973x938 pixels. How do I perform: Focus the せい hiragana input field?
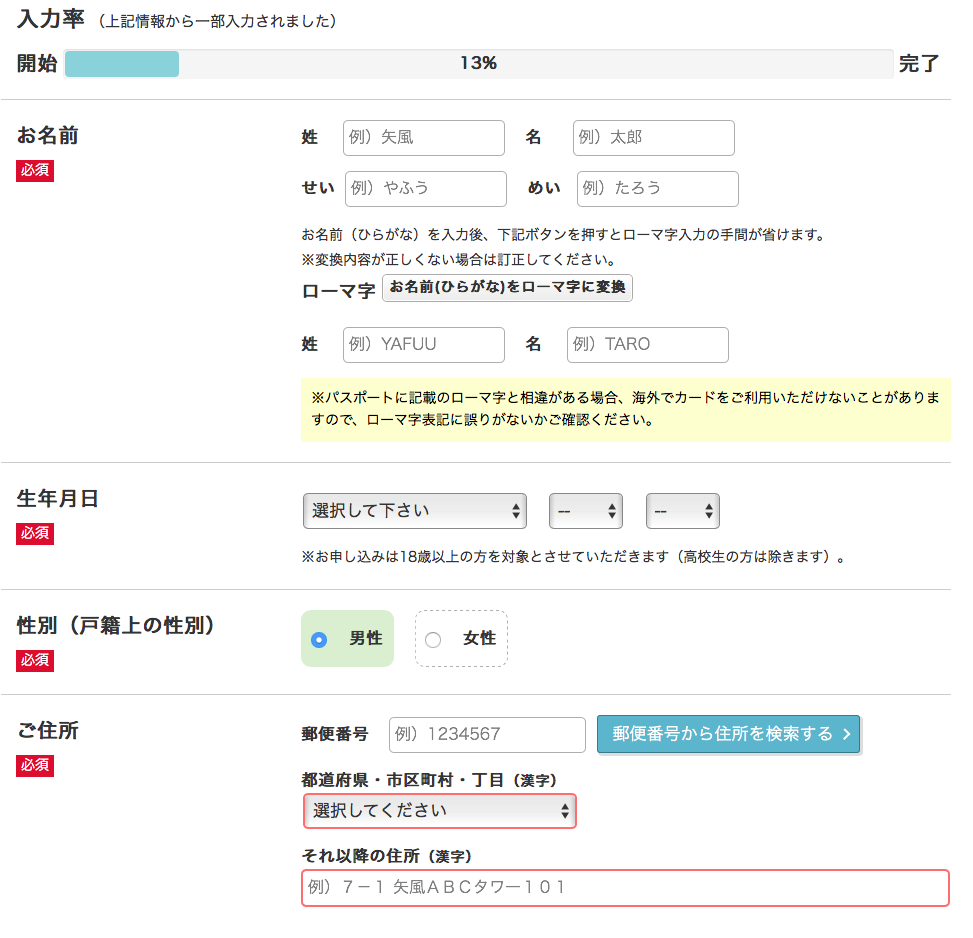click(425, 189)
